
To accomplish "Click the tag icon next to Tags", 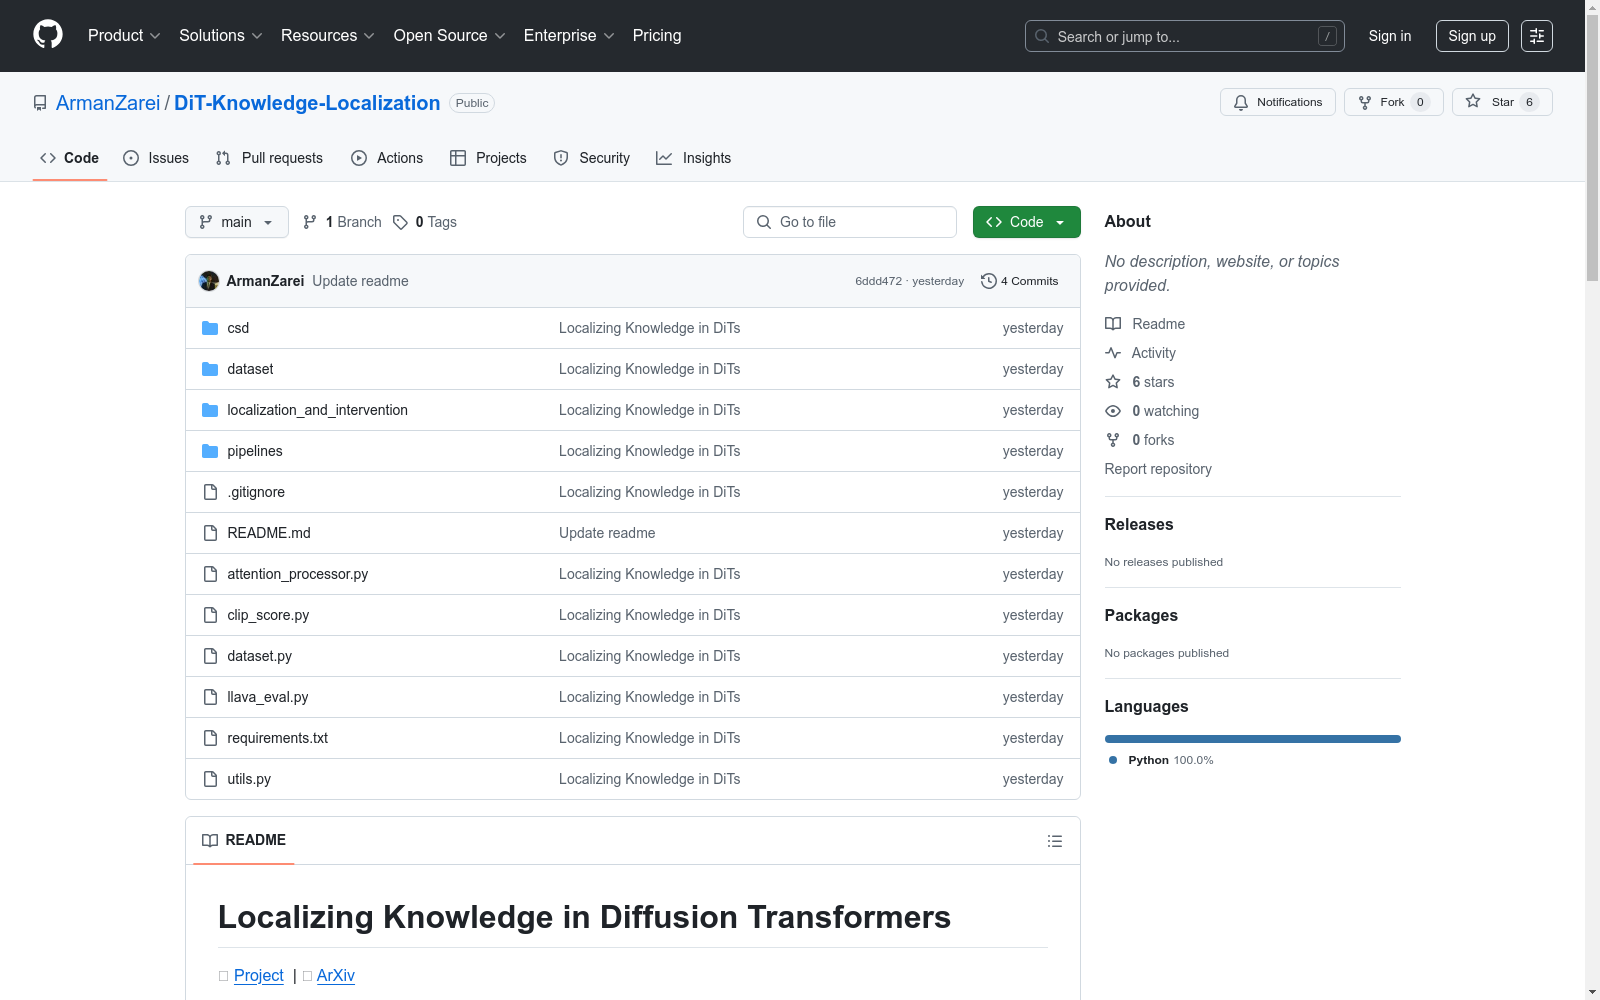I will pyautogui.click(x=400, y=222).
